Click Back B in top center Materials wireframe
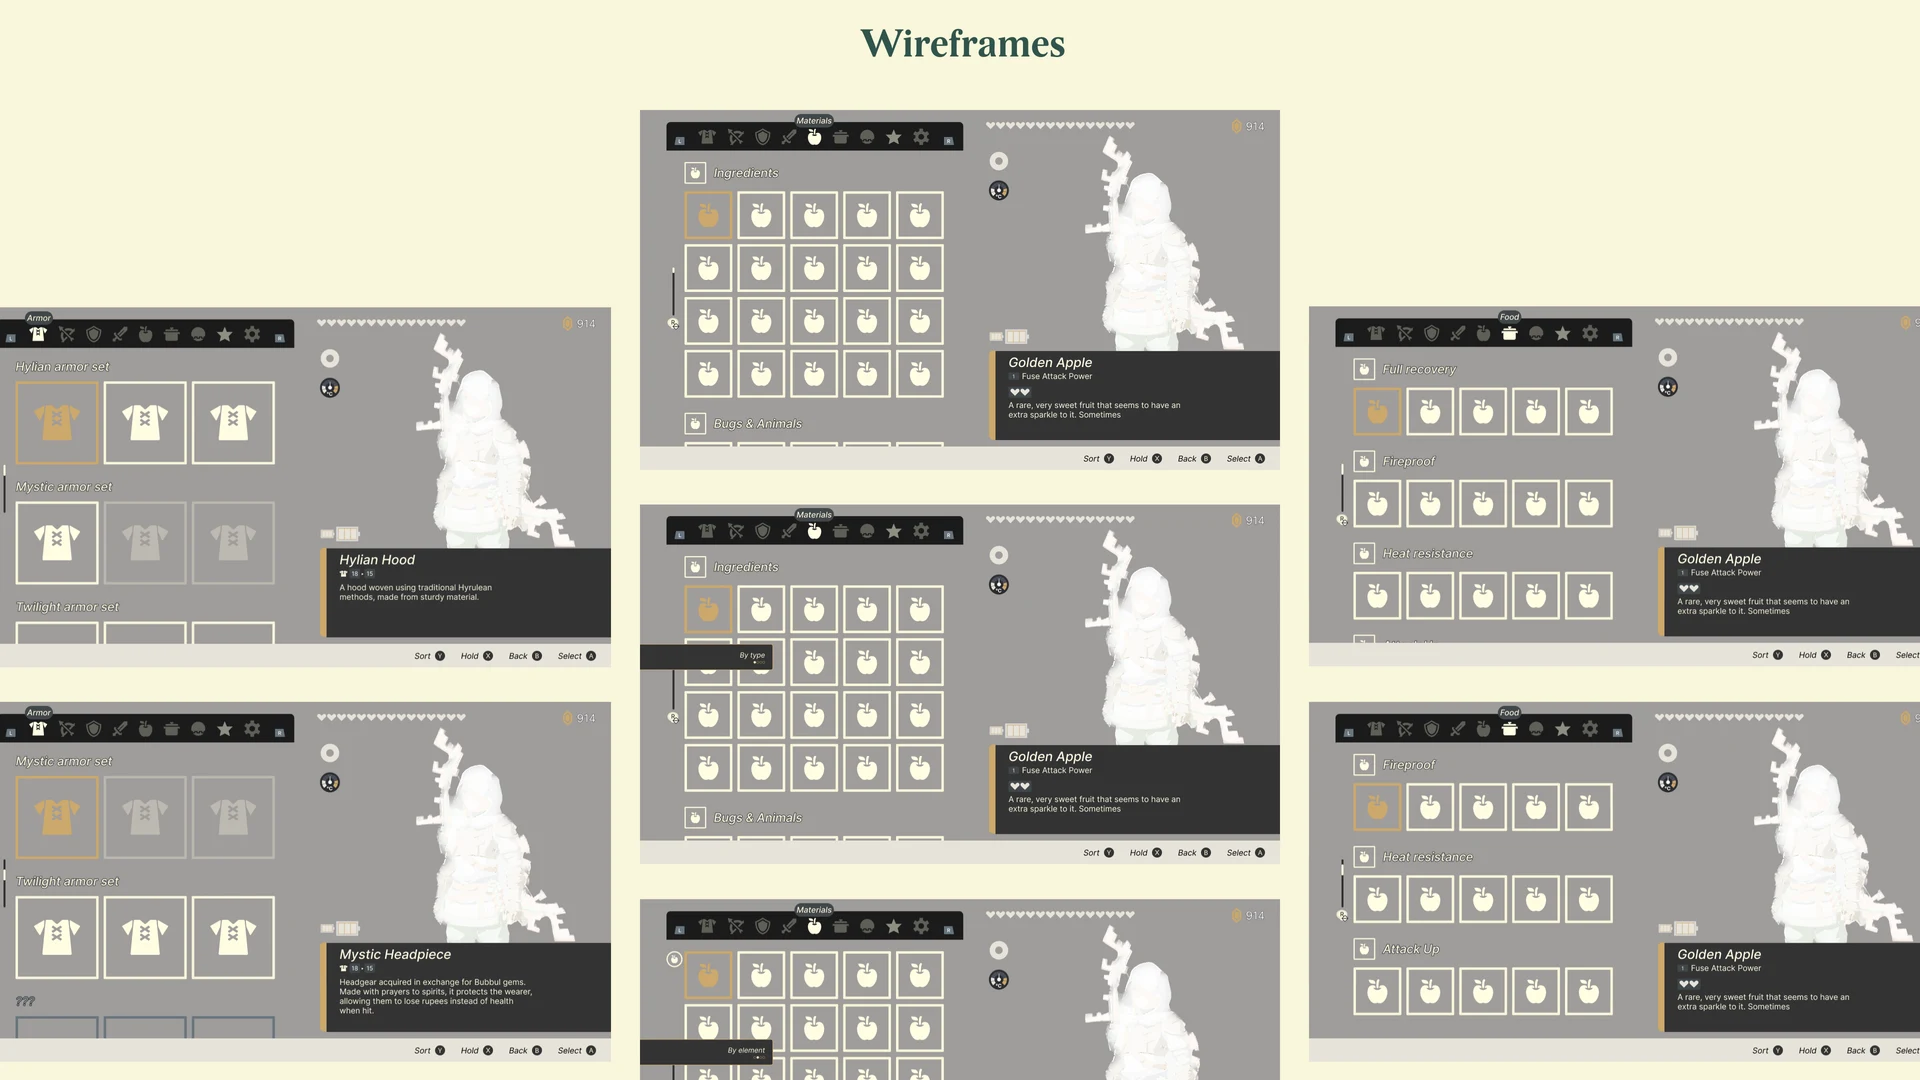Screen dimensions: 1920x1080 pos(1194,459)
